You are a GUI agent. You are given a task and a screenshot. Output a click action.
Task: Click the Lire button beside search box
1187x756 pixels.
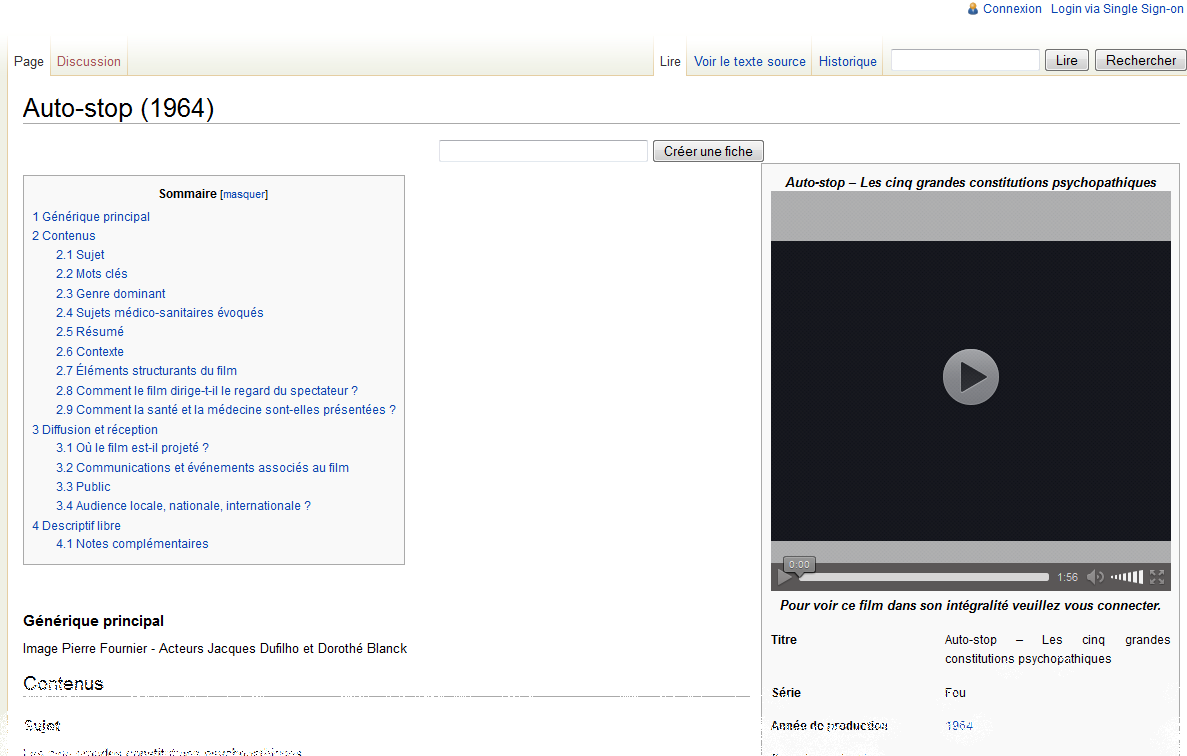coord(1066,61)
